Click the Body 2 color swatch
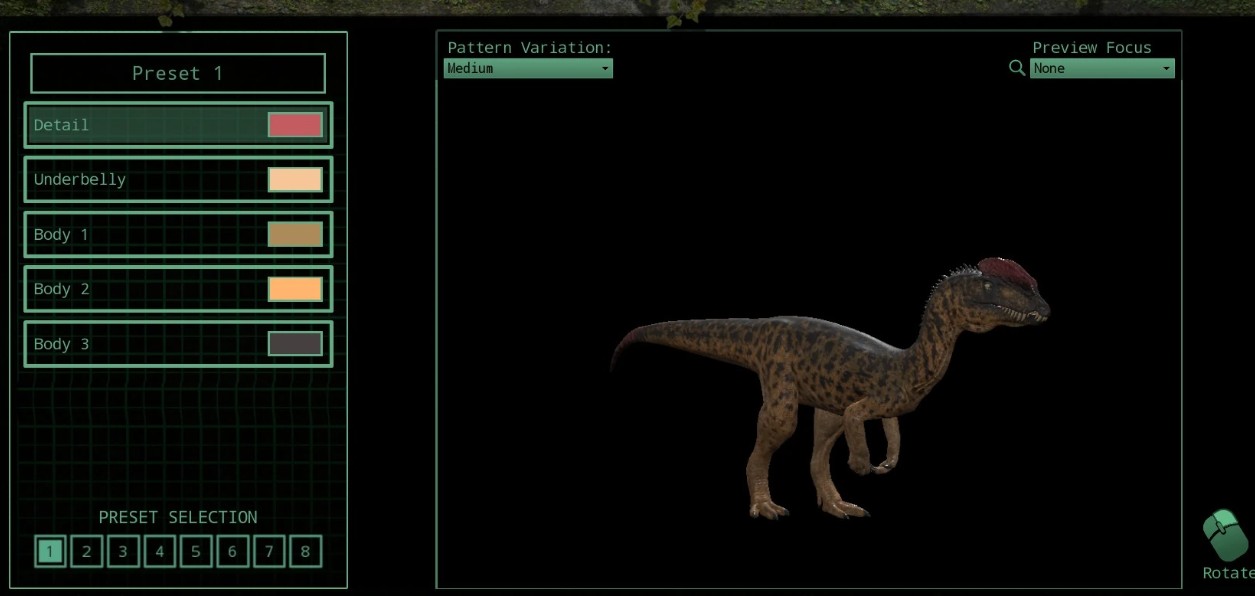The height and width of the screenshot is (596, 1255). [295, 289]
